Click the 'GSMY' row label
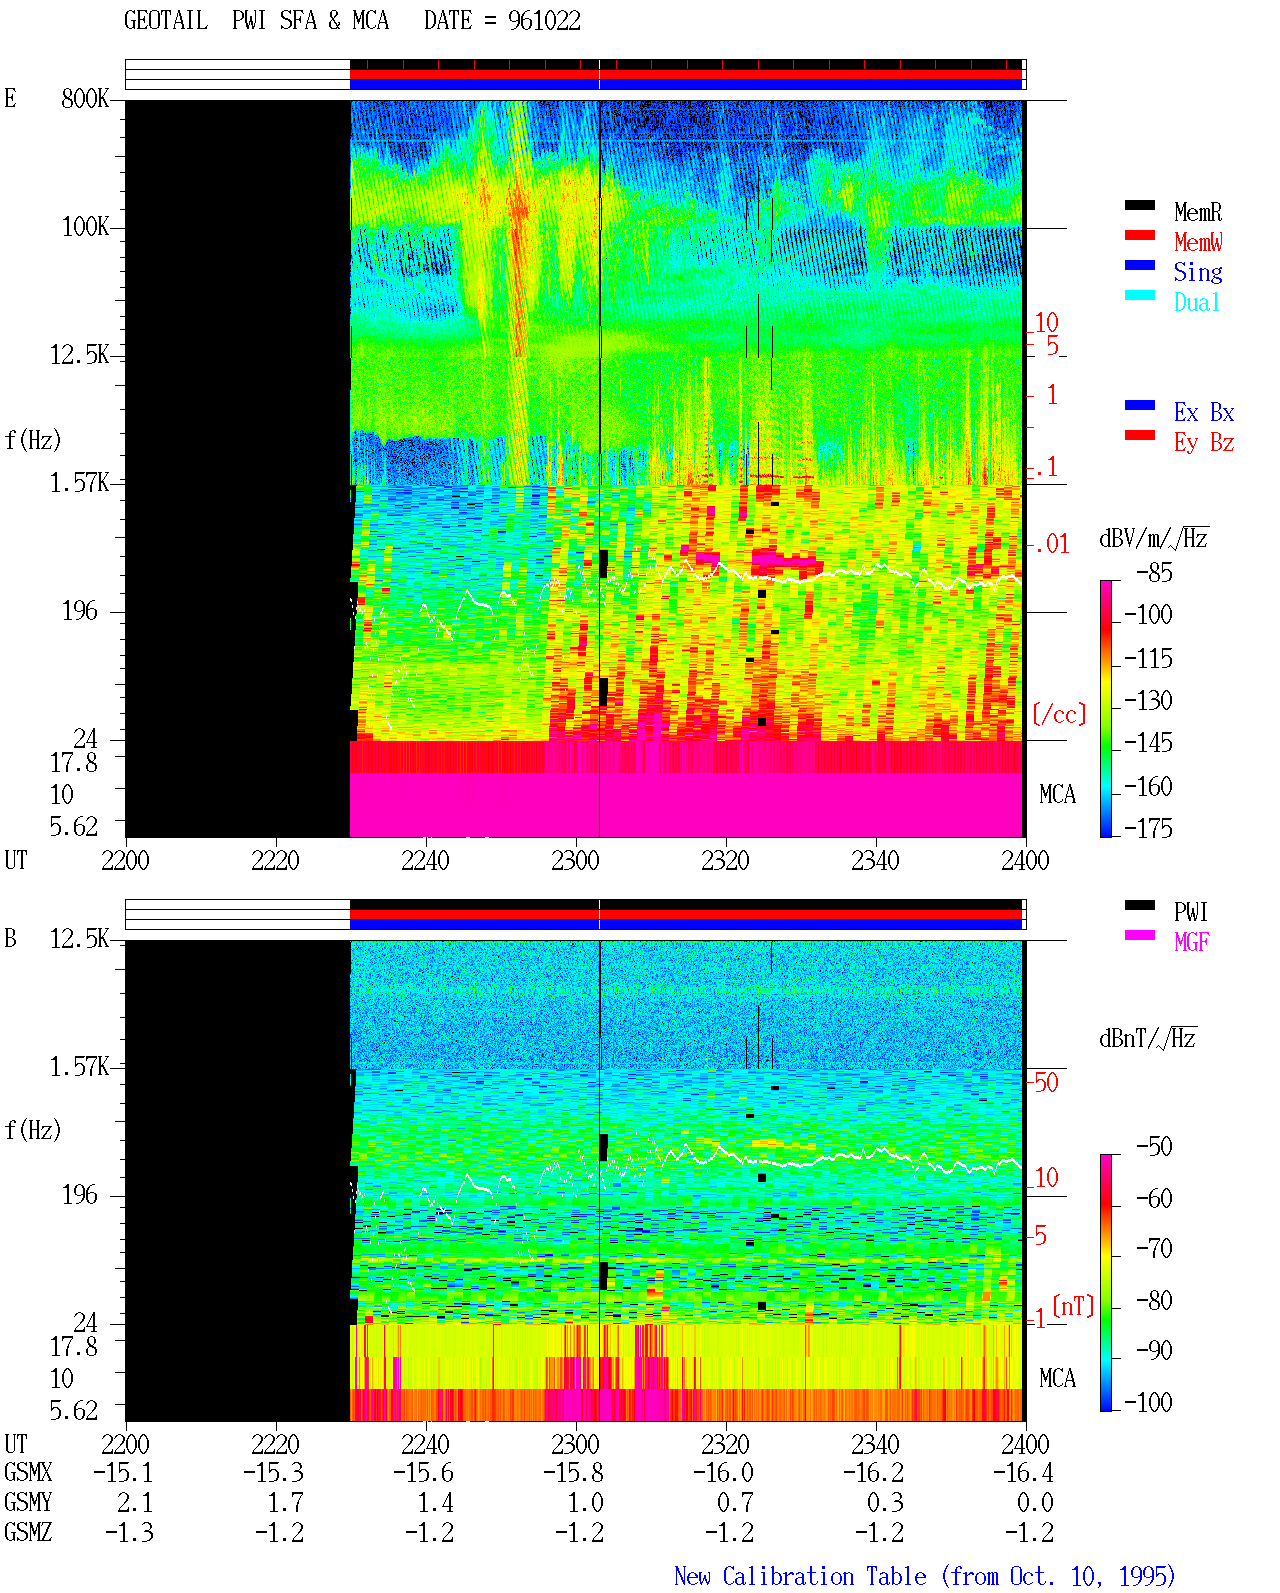Image resolution: width=1280 pixels, height=1593 pixels. [x=28, y=1503]
